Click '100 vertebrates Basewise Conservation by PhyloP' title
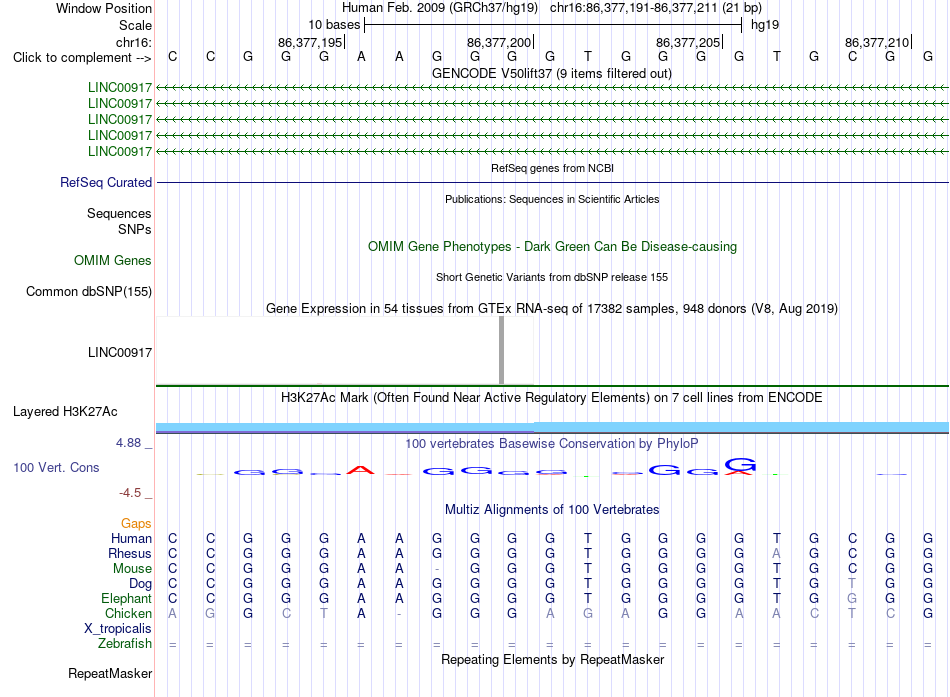This screenshot has height=697, width=950. click(x=552, y=444)
